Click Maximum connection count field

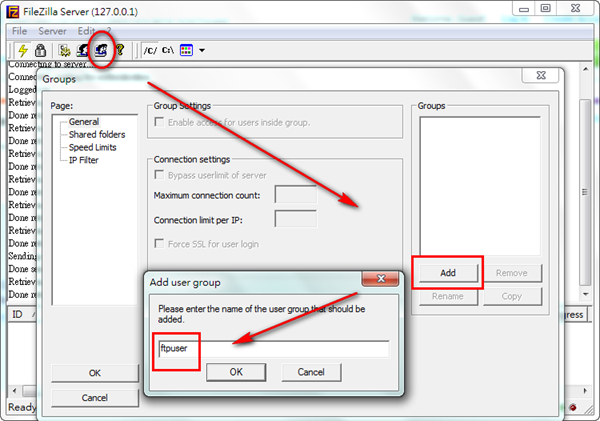tap(296, 195)
